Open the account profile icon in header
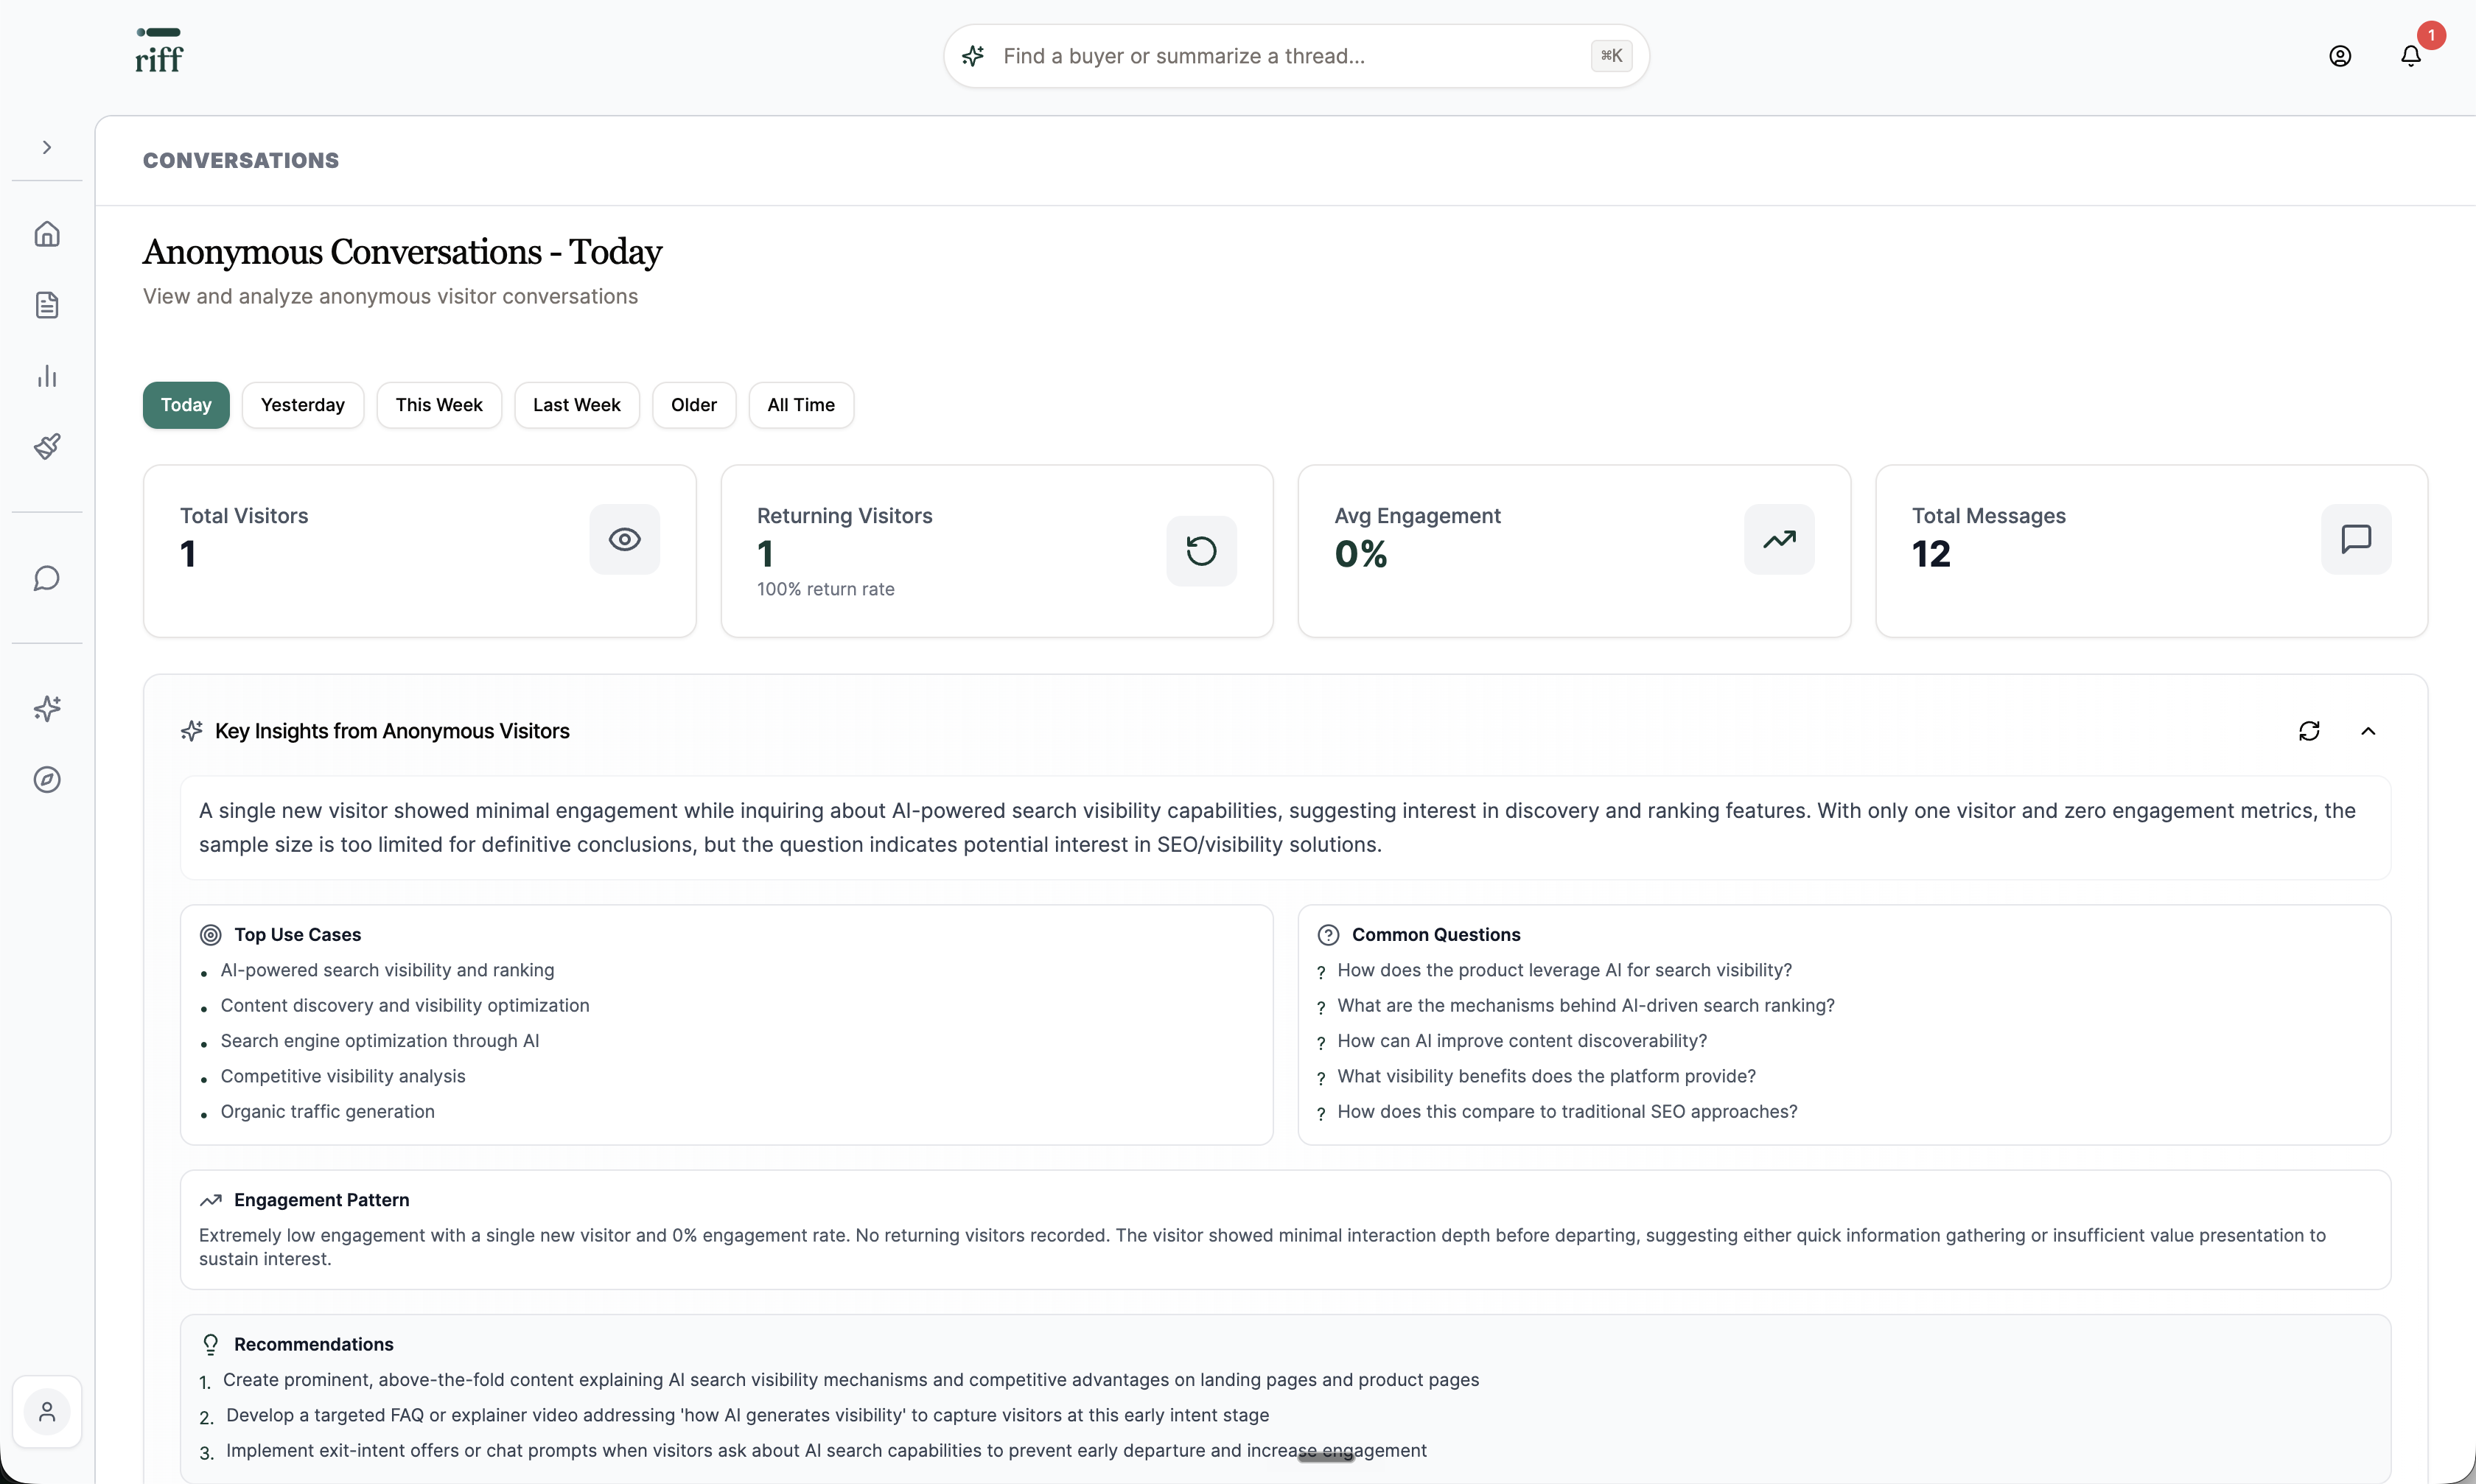Image resolution: width=2476 pixels, height=1484 pixels. pyautogui.click(x=2340, y=56)
